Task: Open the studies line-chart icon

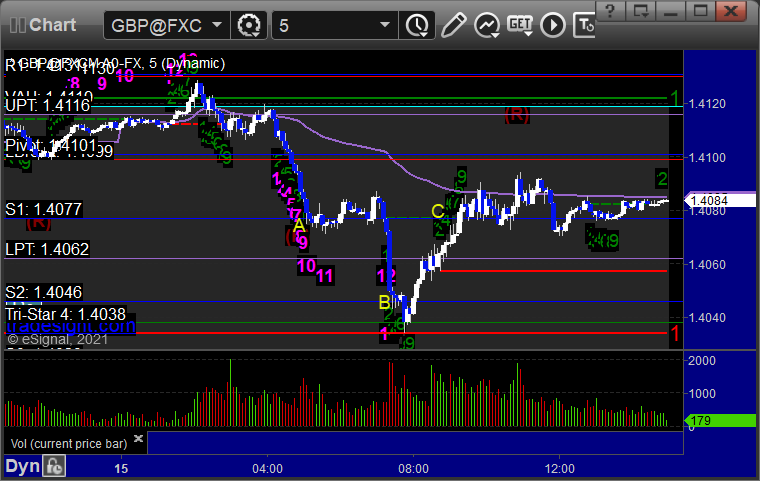Action: [487, 25]
